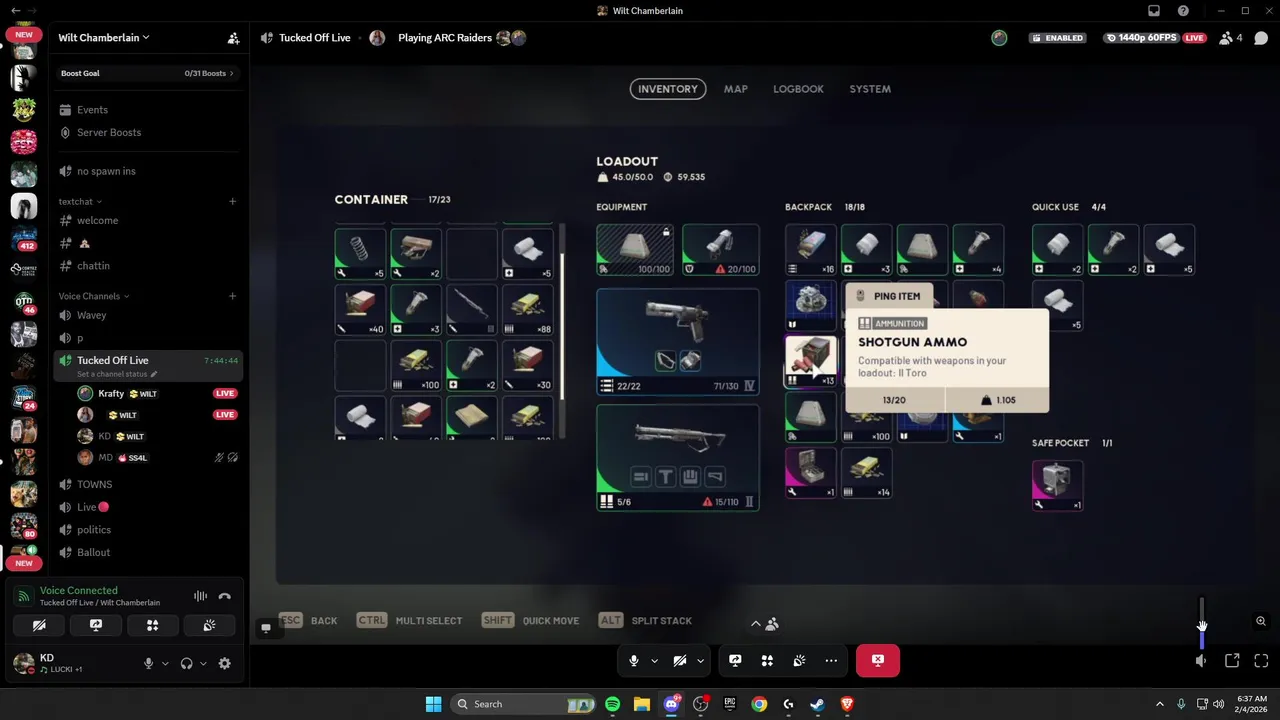The image size is (1280, 720).
Task: Mute microphone in bottom call controls
Action: [633, 661]
